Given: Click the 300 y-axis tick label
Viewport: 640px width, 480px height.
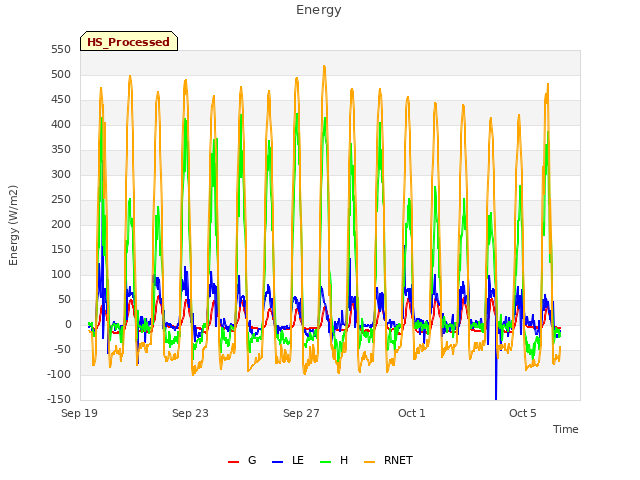Looking at the screenshot, I should [x=61, y=175].
